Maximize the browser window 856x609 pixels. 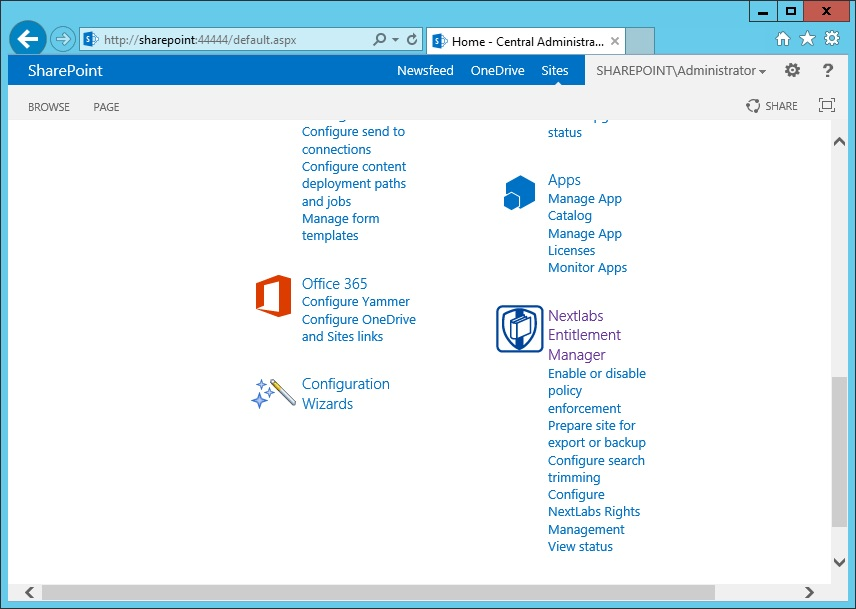pyautogui.click(x=791, y=11)
